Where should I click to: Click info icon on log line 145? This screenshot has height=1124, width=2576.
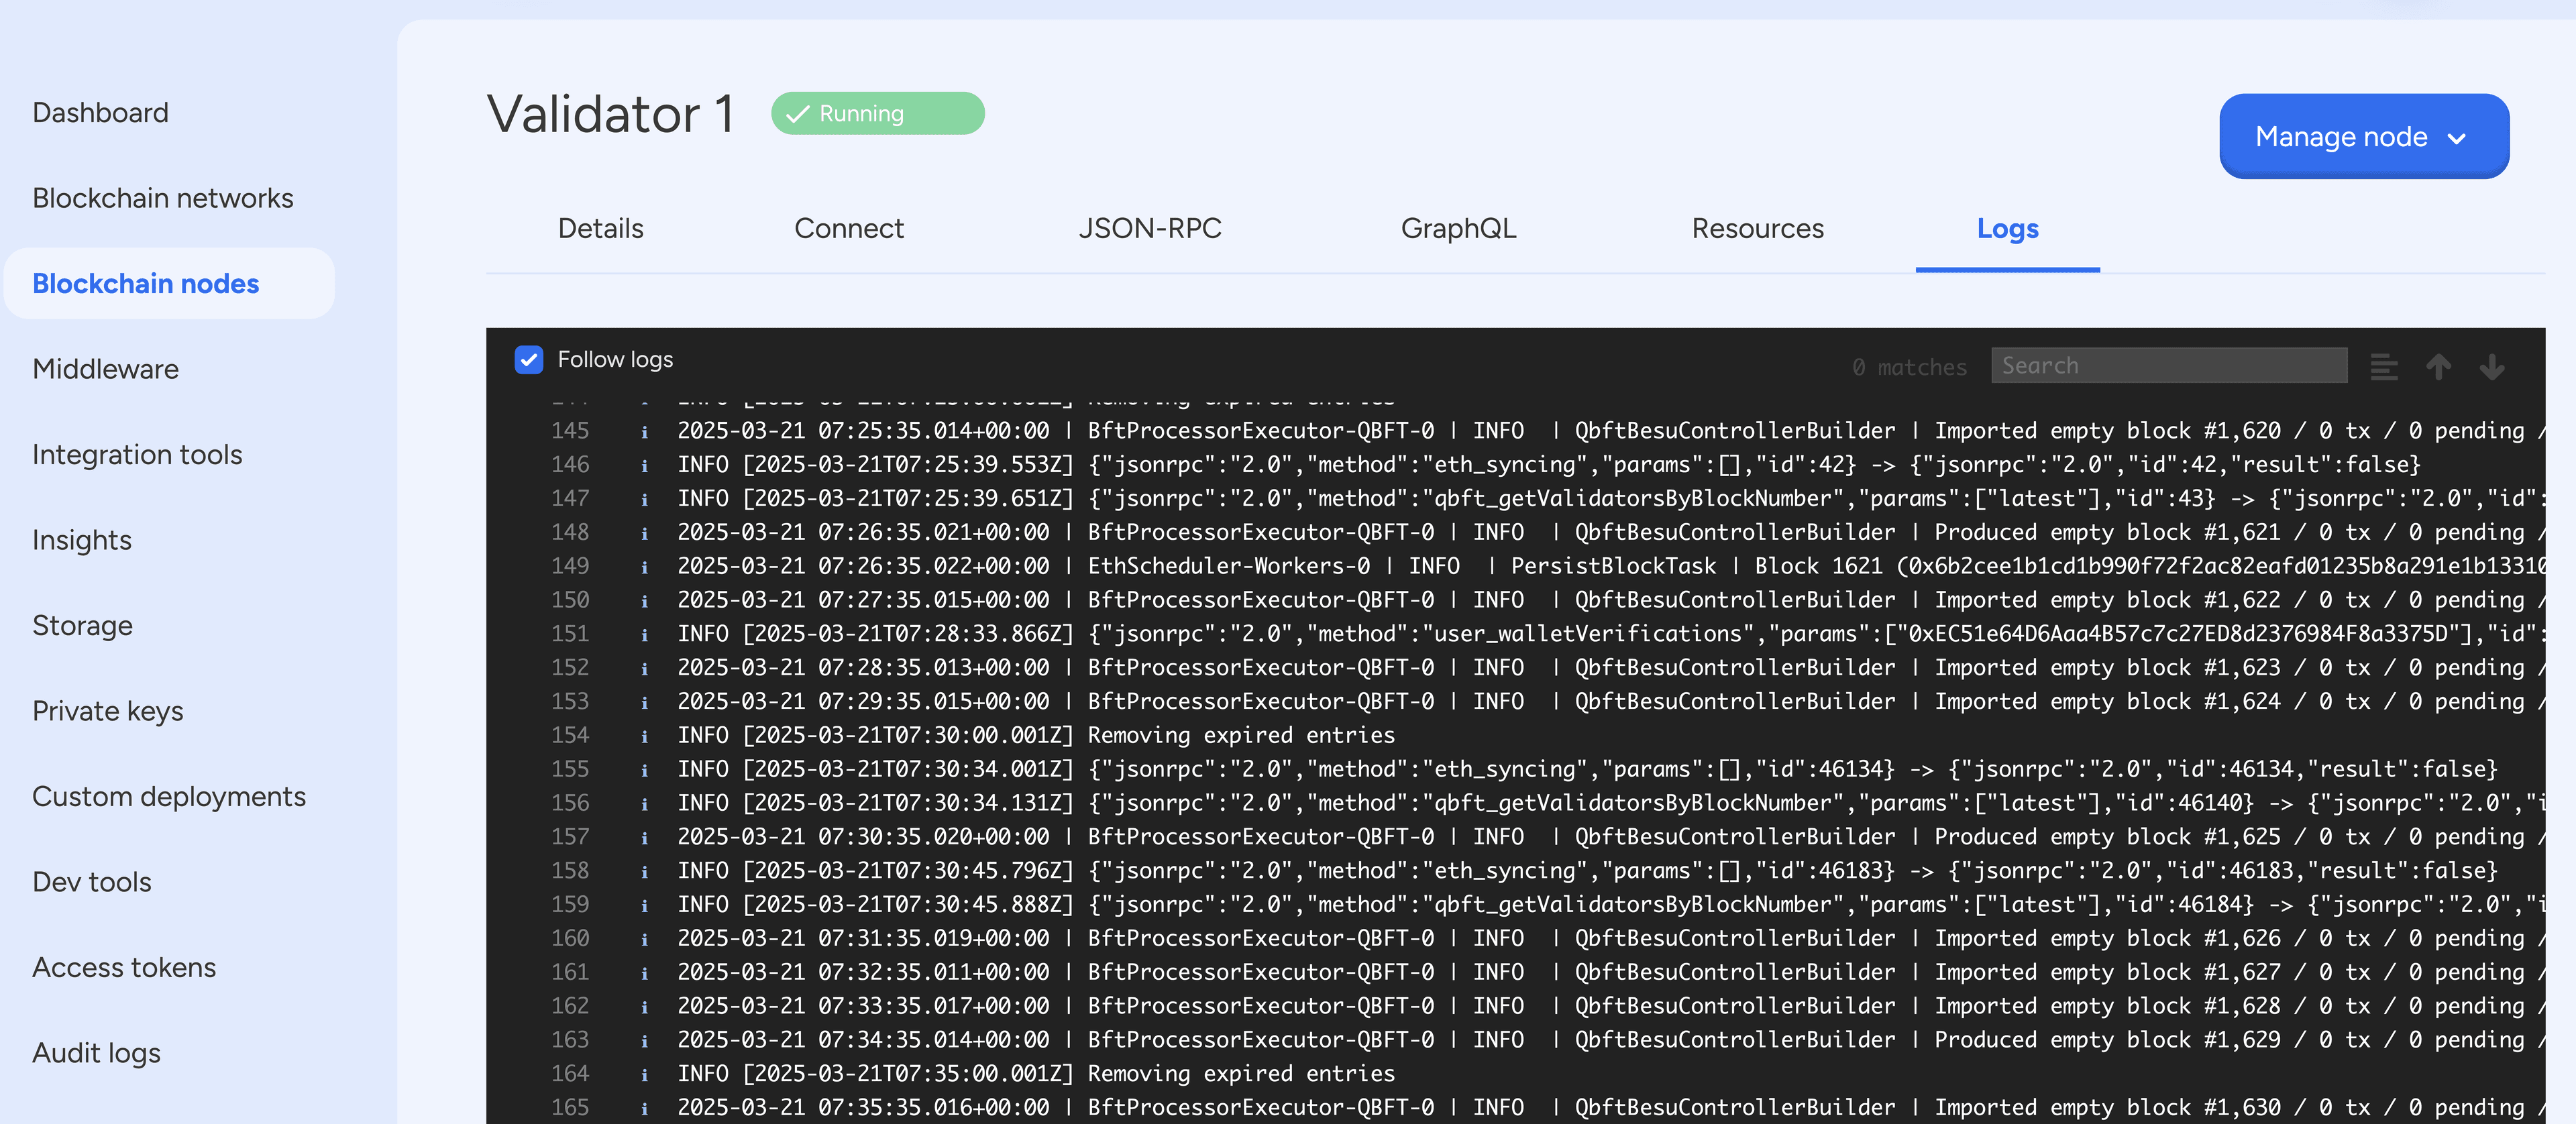click(644, 432)
